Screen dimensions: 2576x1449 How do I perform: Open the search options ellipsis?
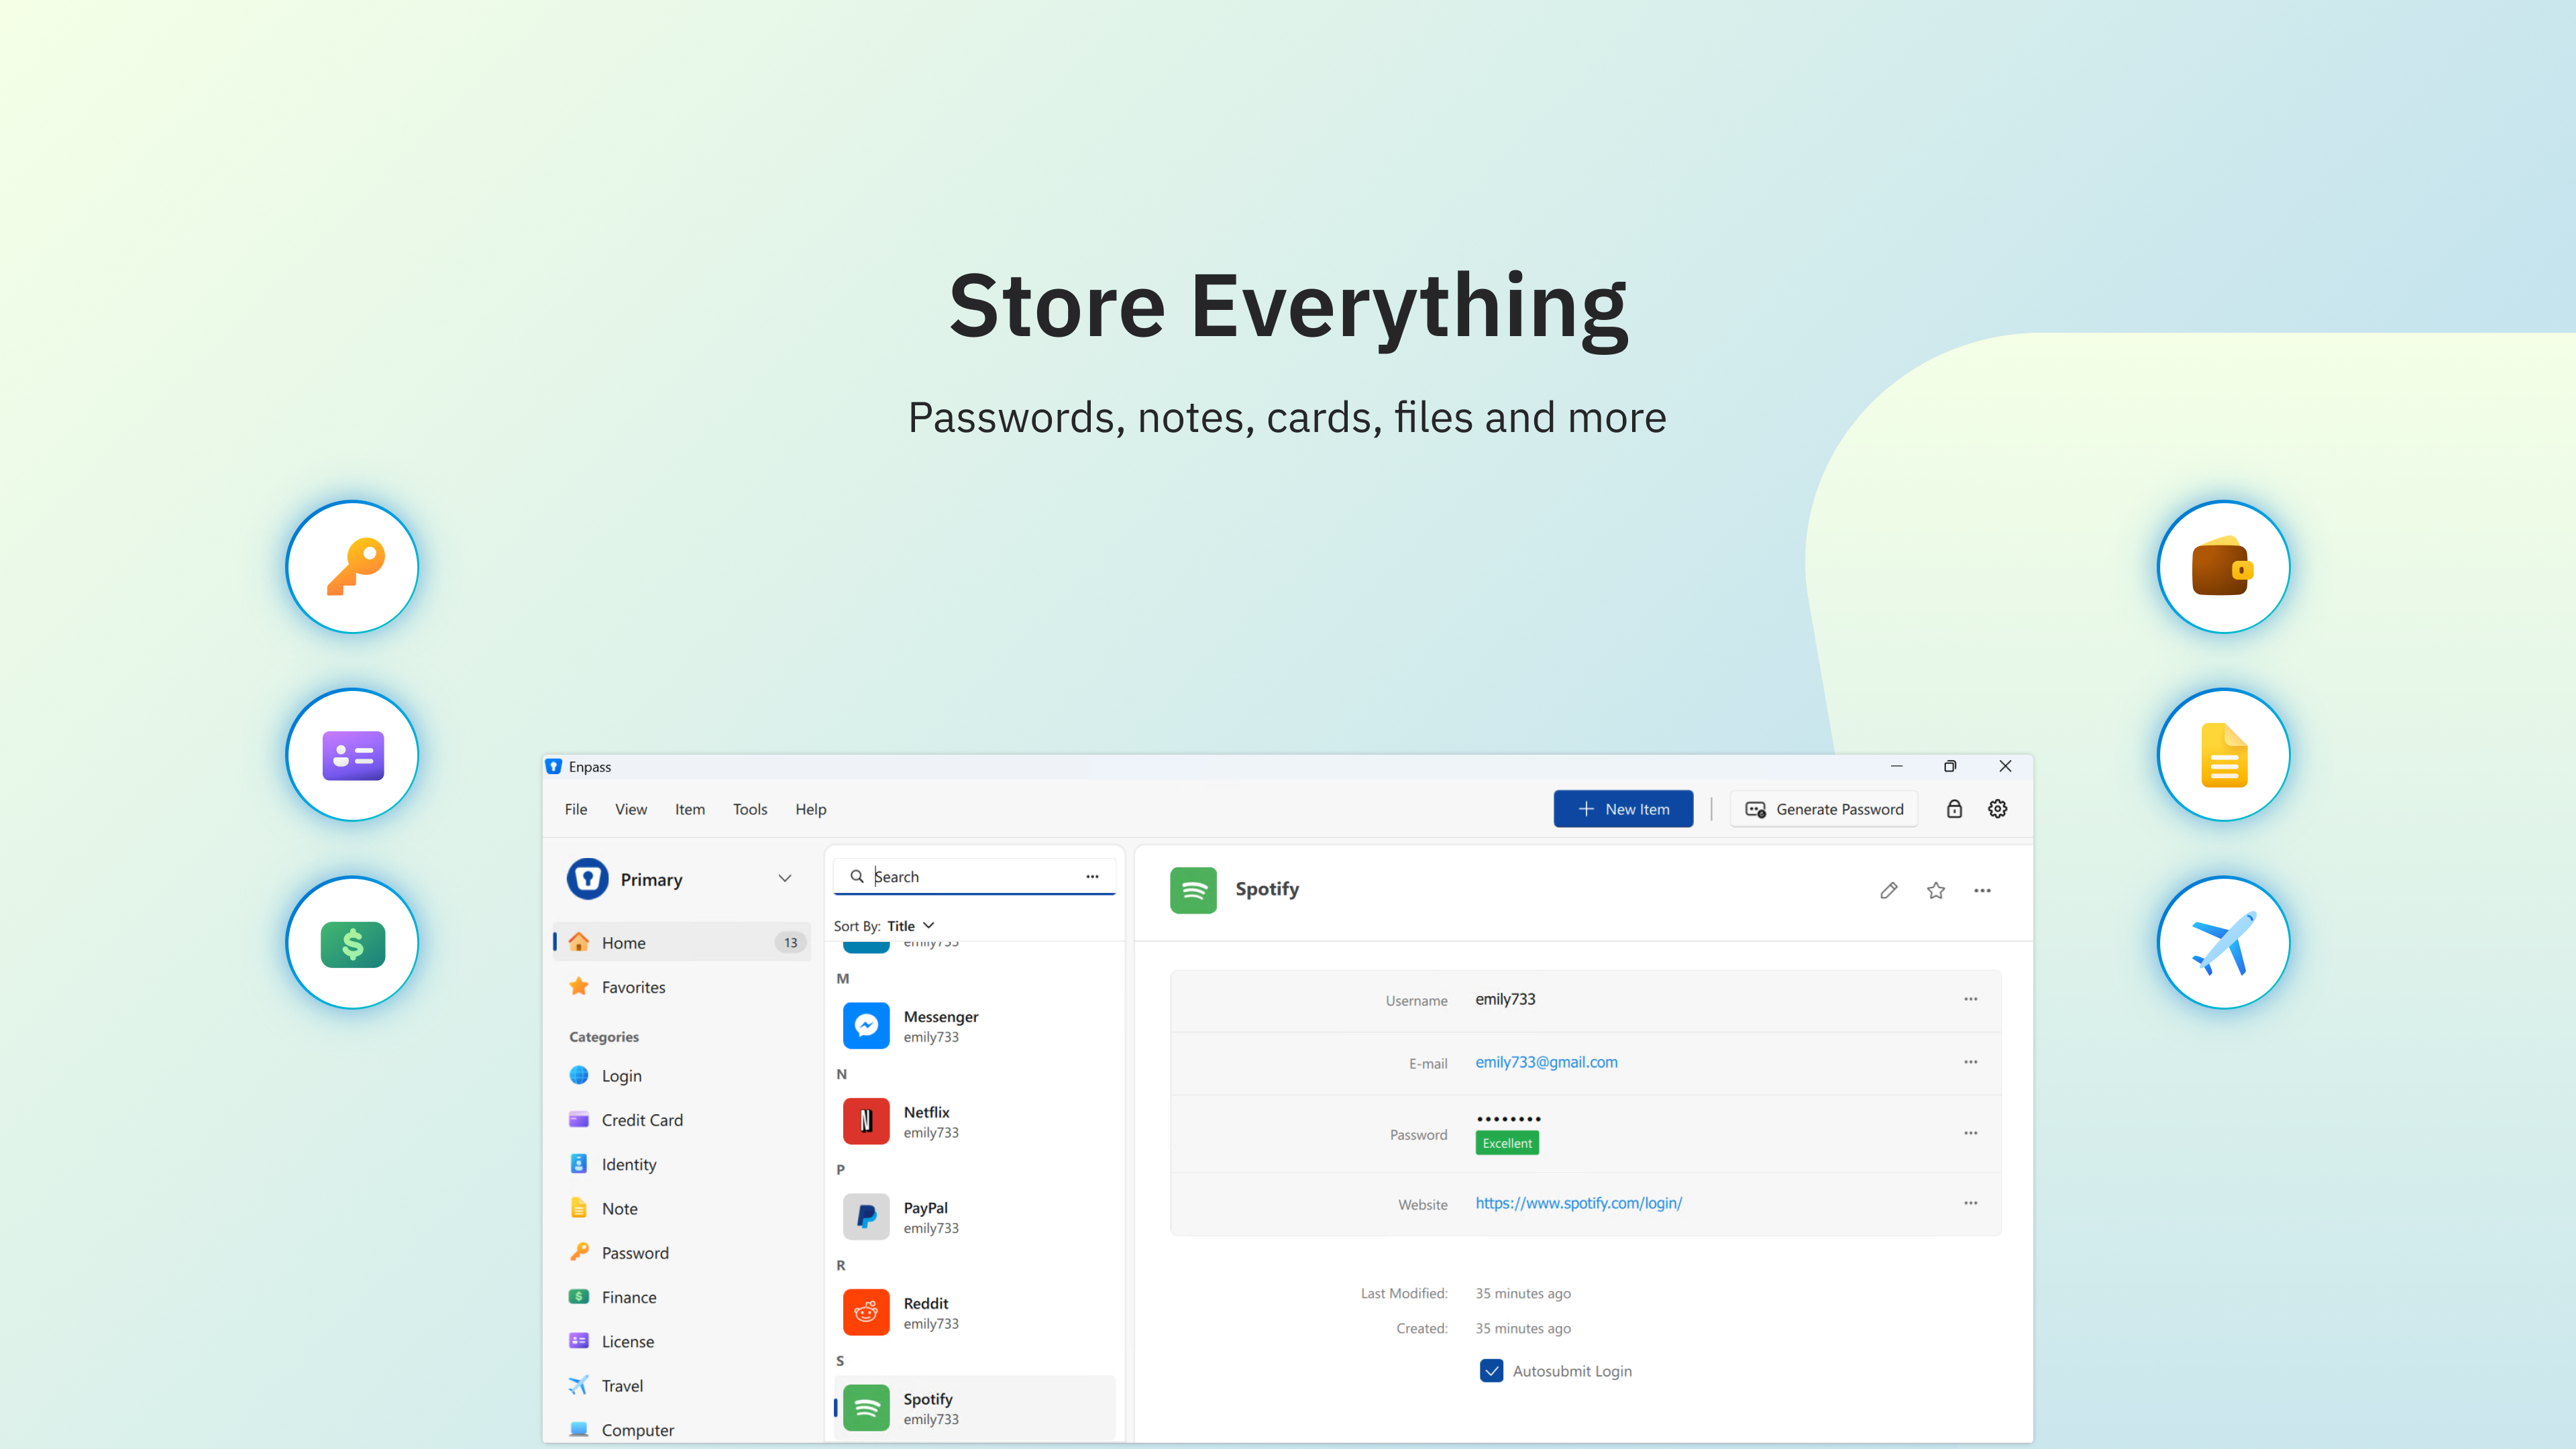pyautogui.click(x=1092, y=876)
